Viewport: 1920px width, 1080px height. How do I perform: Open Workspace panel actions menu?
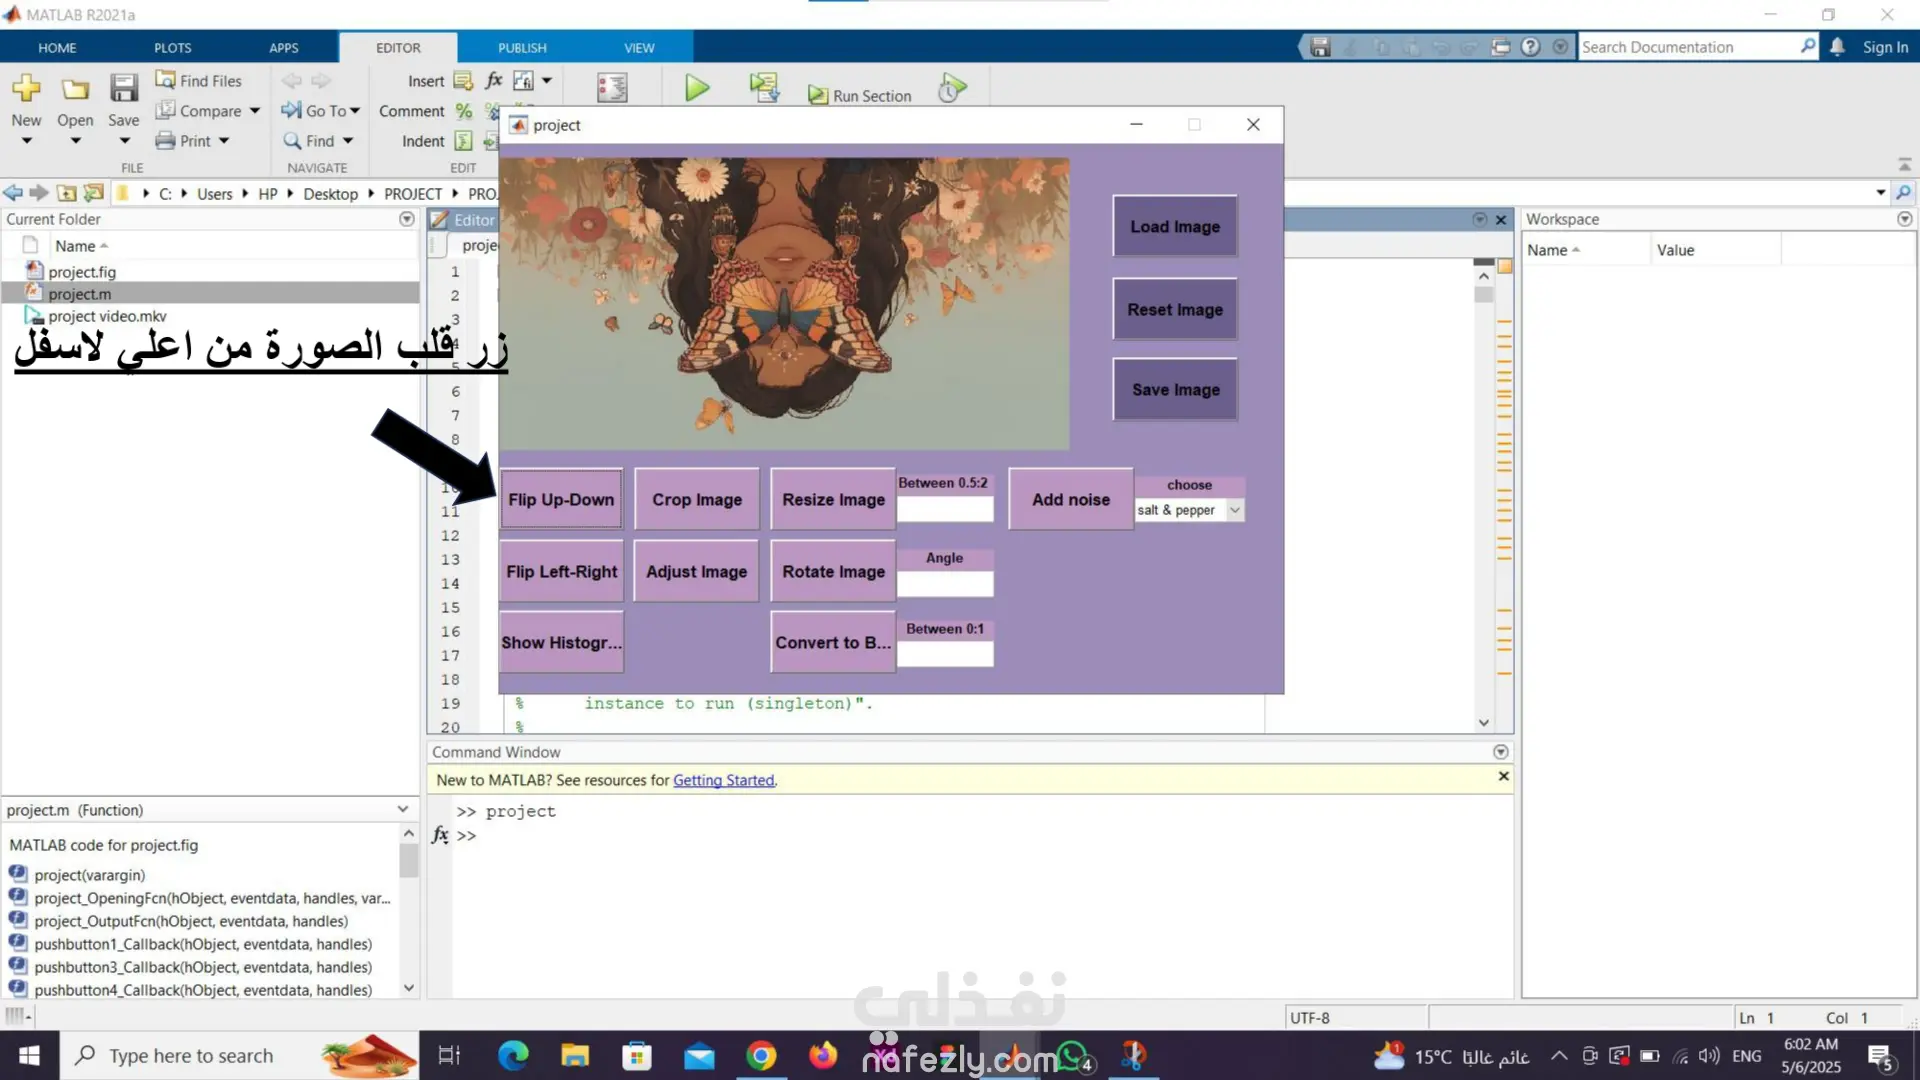(1905, 219)
